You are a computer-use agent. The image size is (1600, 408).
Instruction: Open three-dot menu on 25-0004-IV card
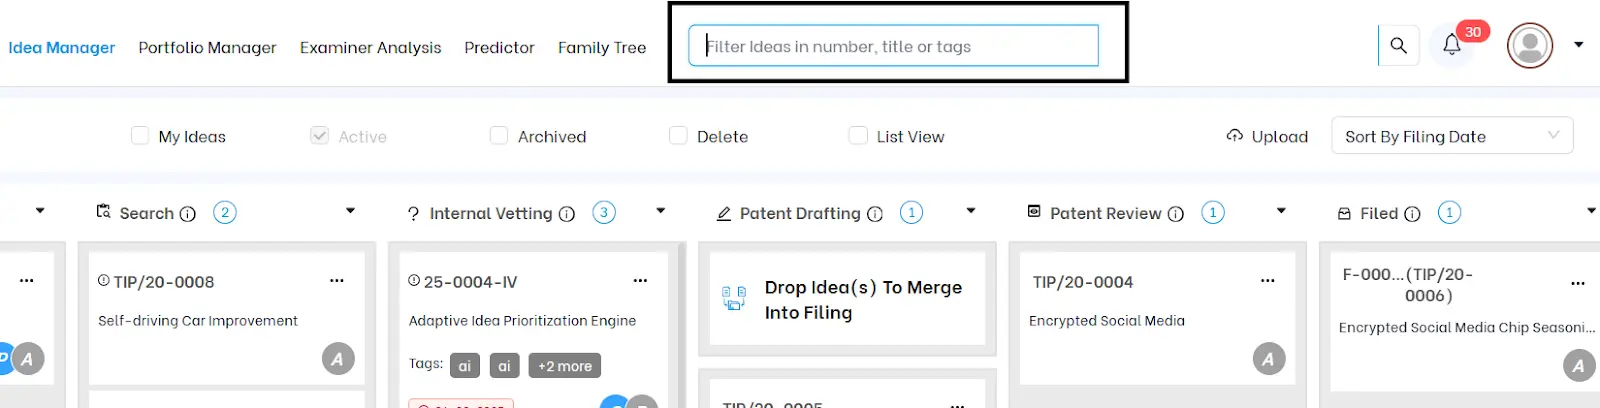(x=640, y=281)
